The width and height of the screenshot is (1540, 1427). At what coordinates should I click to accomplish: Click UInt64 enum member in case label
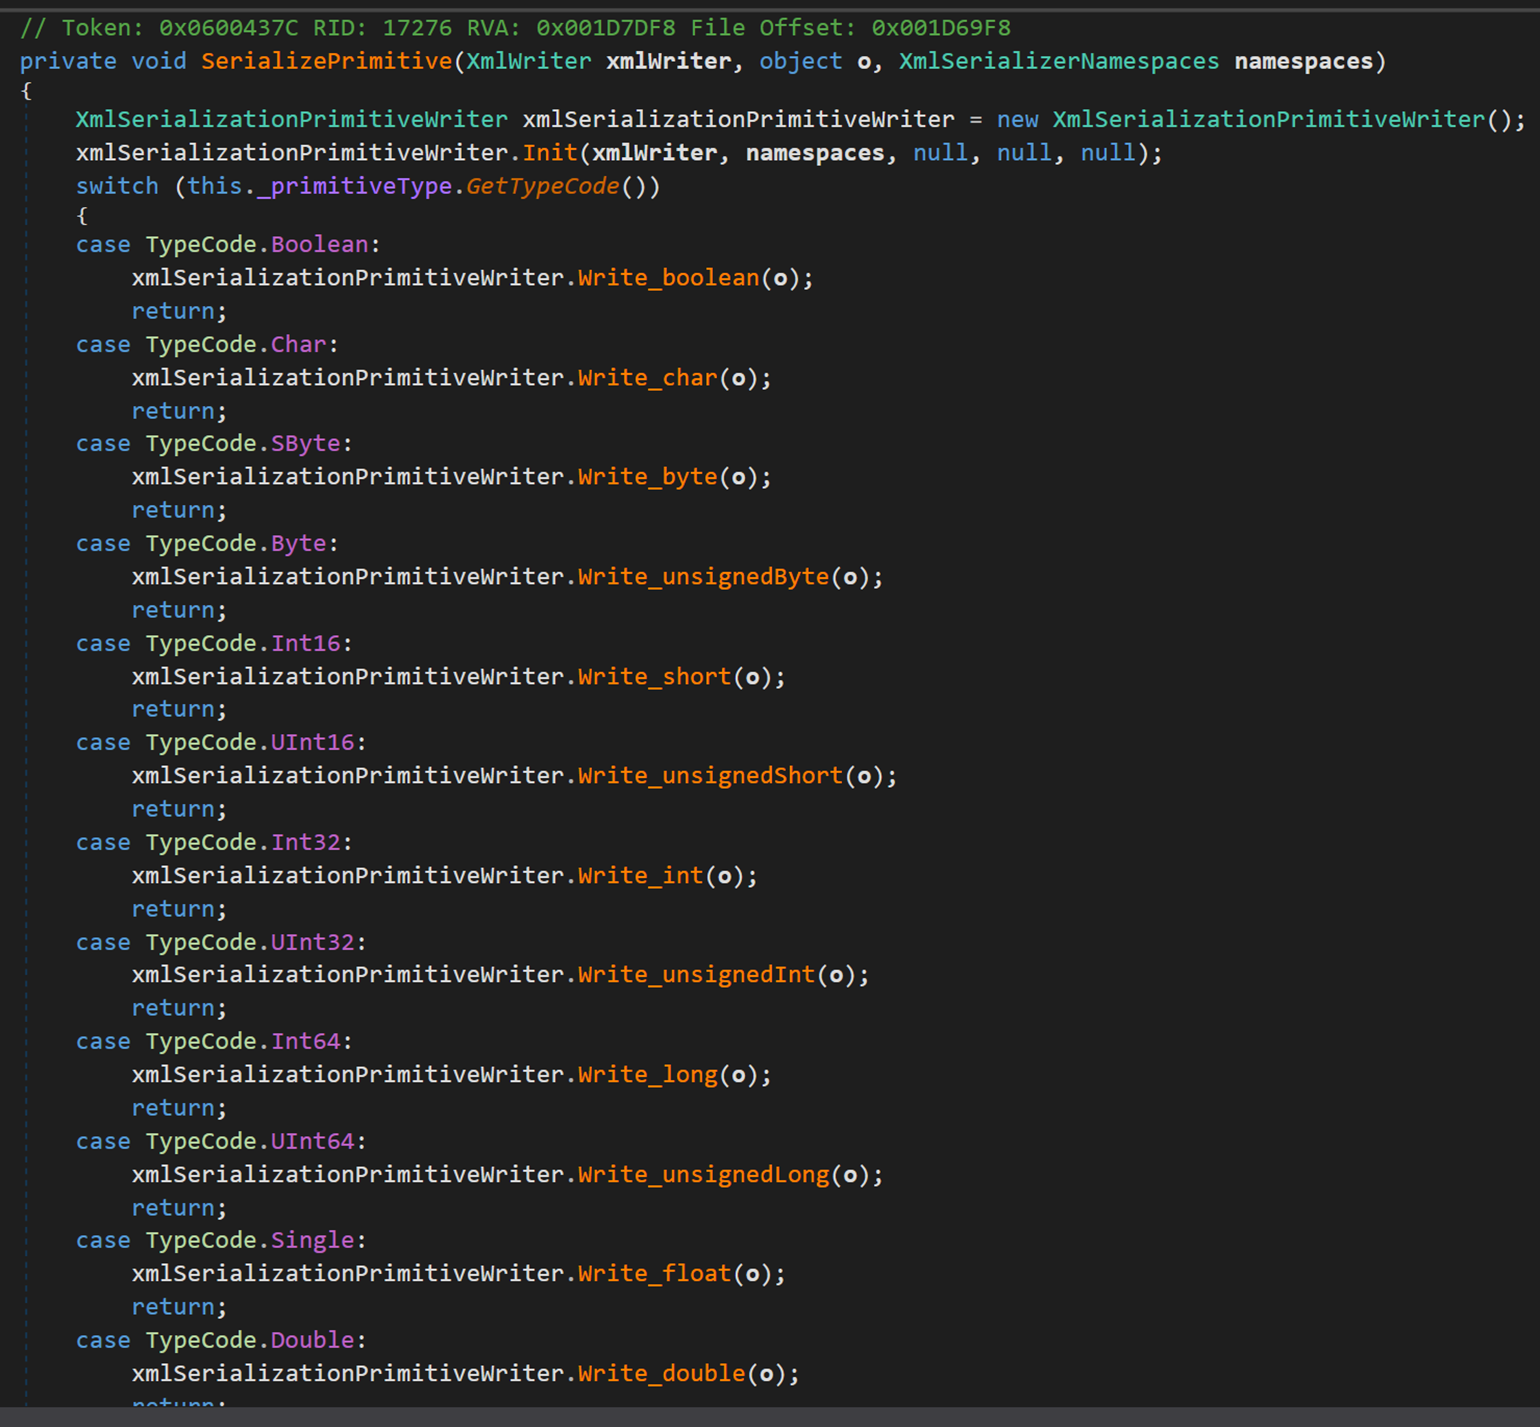313,1142
